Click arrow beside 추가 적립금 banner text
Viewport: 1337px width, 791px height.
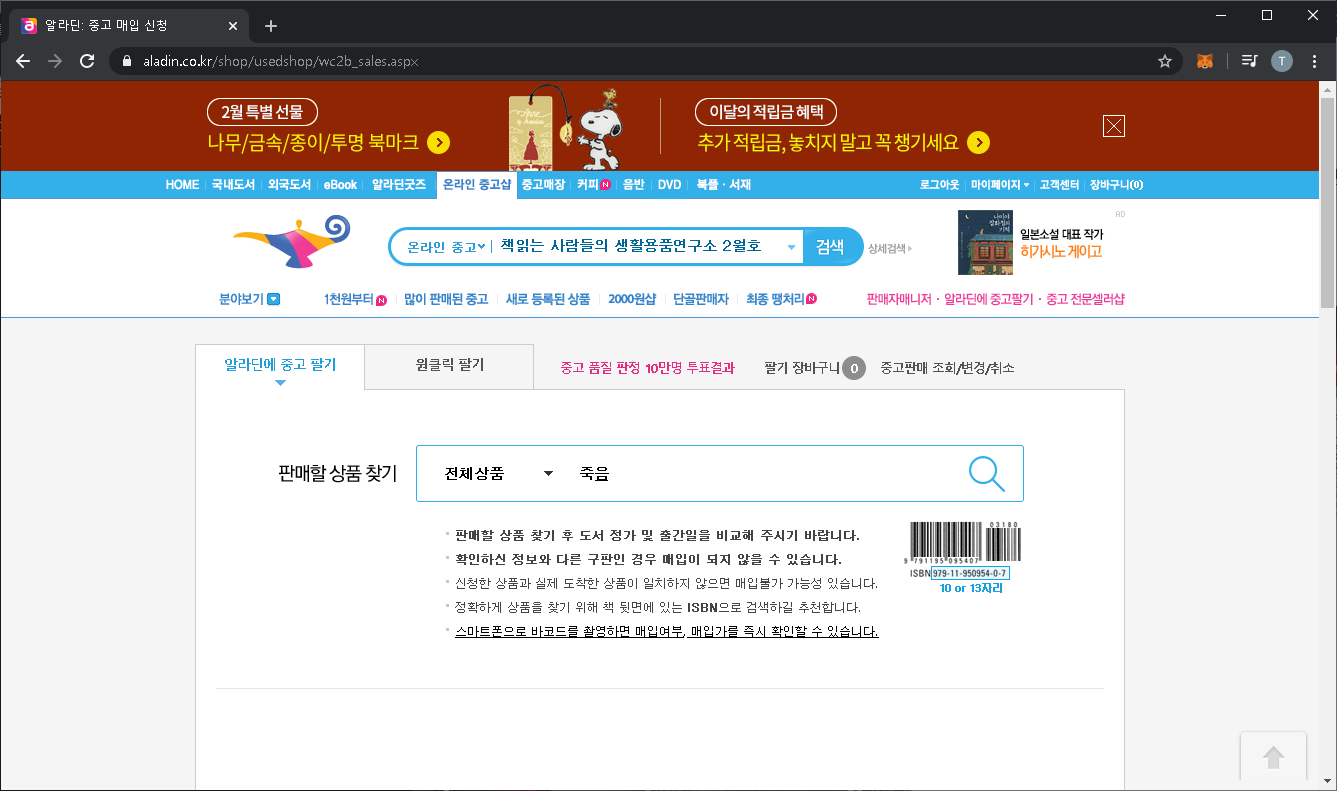(x=979, y=142)
